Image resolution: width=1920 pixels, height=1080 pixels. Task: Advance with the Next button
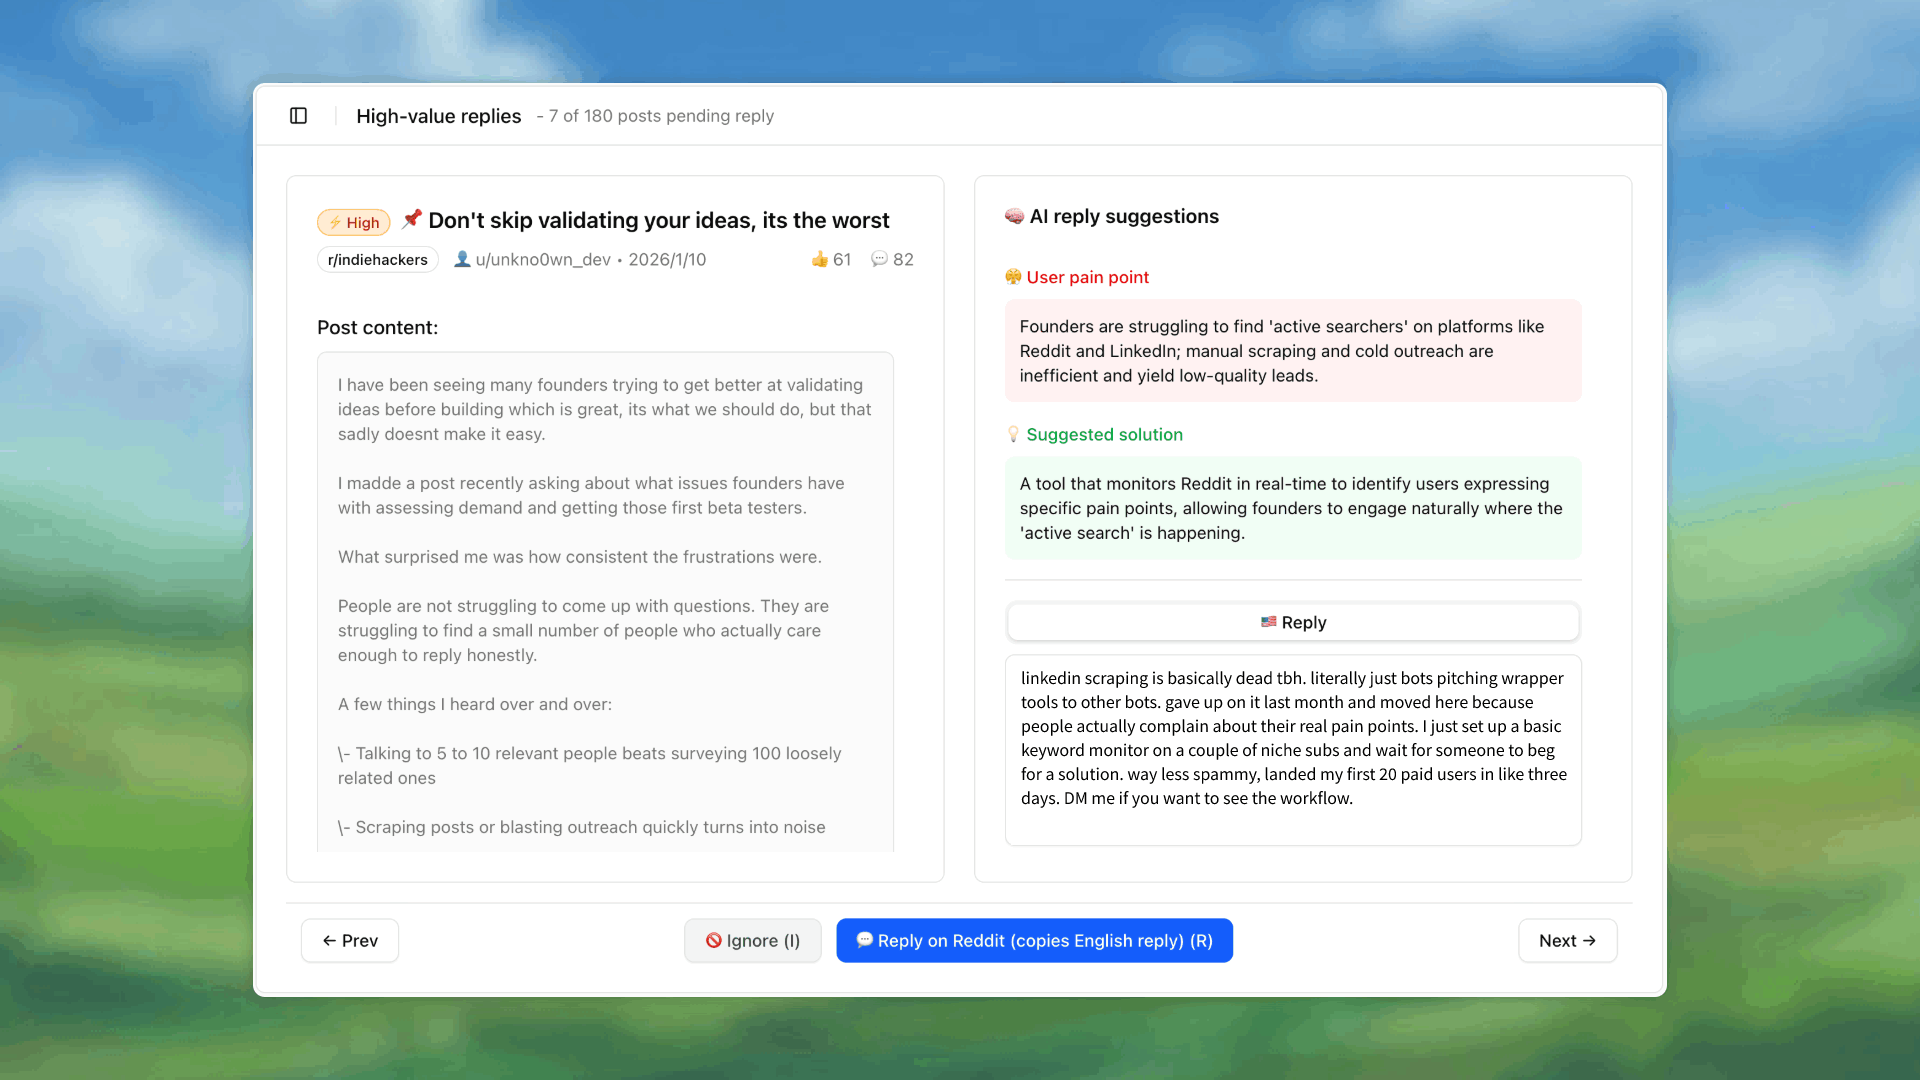point(1566,941)
